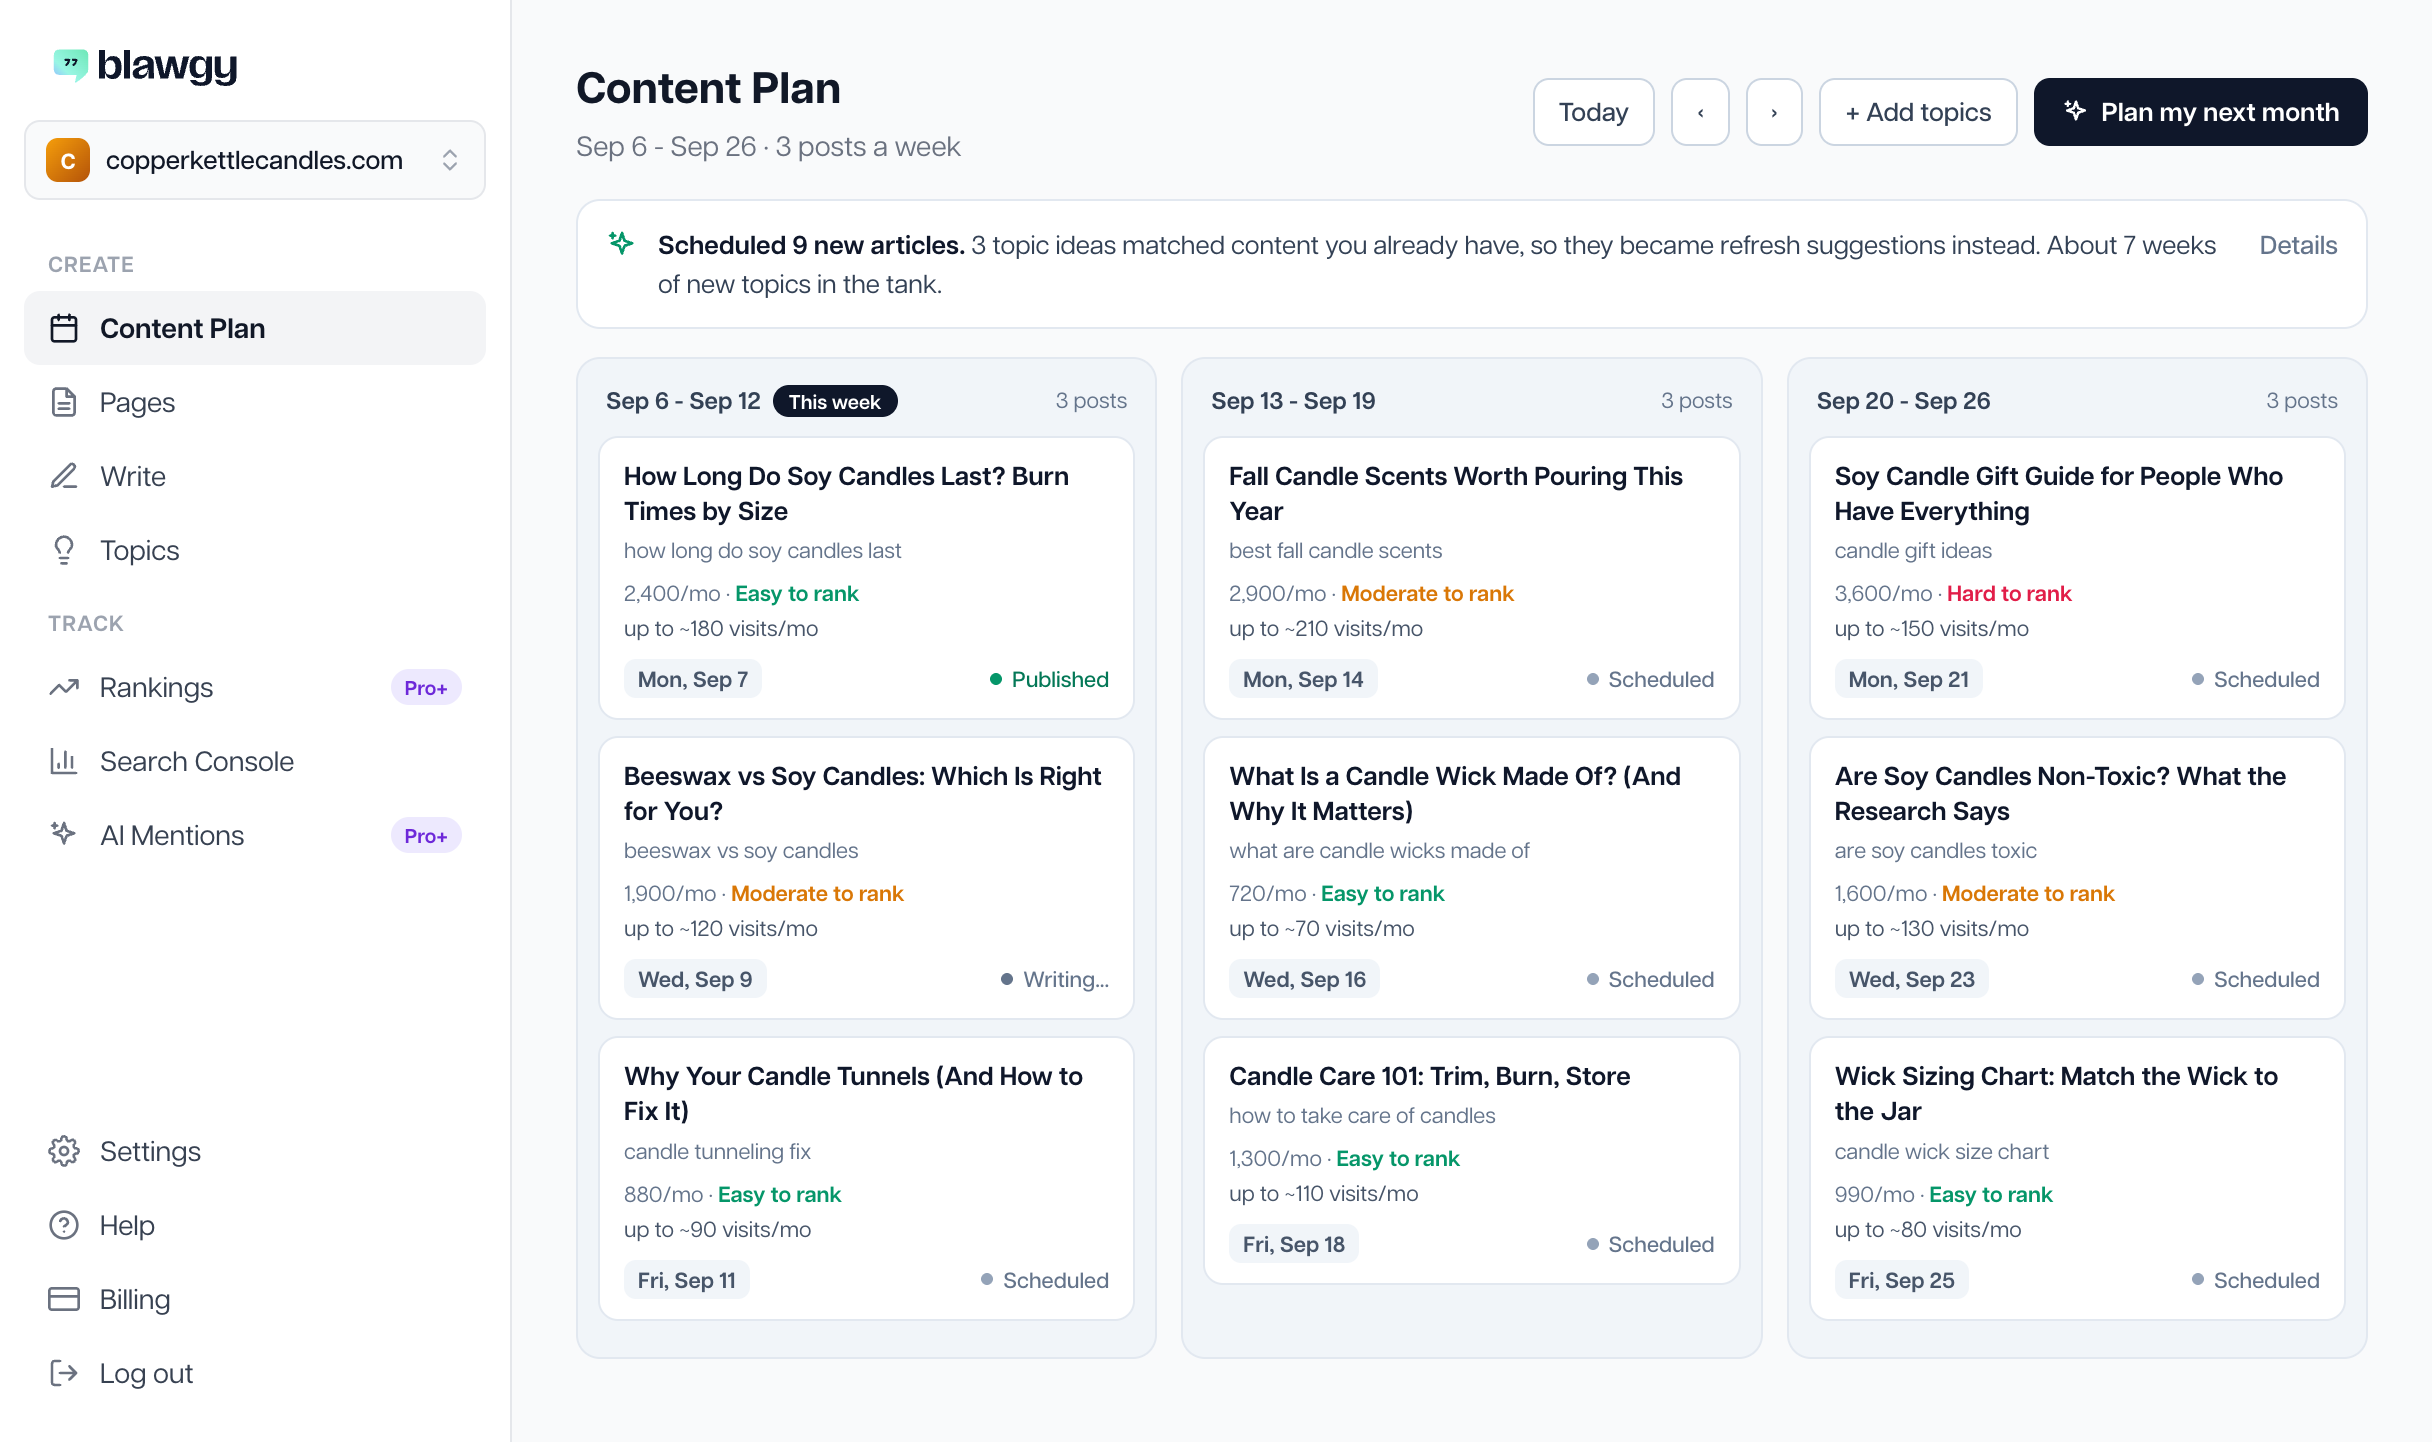This screenshot has height=1442, width=2432.
Task: Go to the next weeks with right chevron
Action: click(x=1774, y=112)
